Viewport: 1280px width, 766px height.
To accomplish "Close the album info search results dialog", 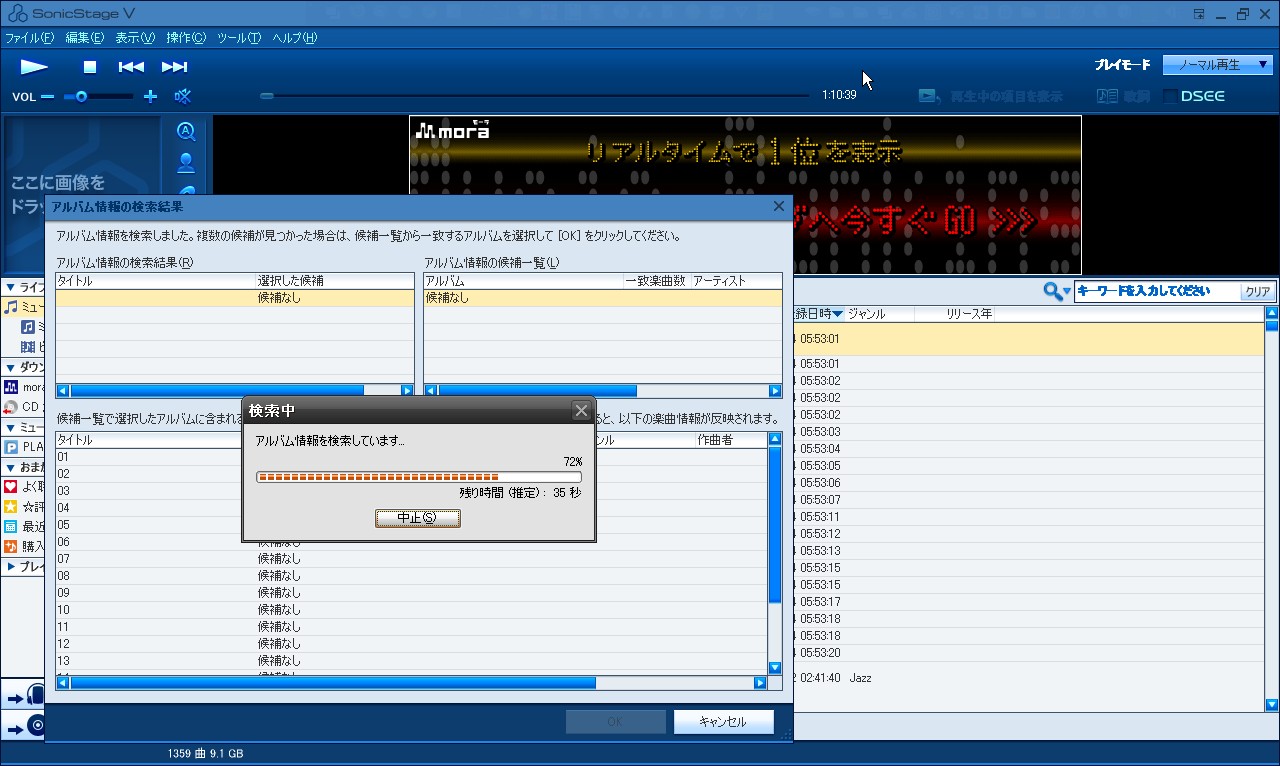I will pyautogui.click(x=779, y=206).
